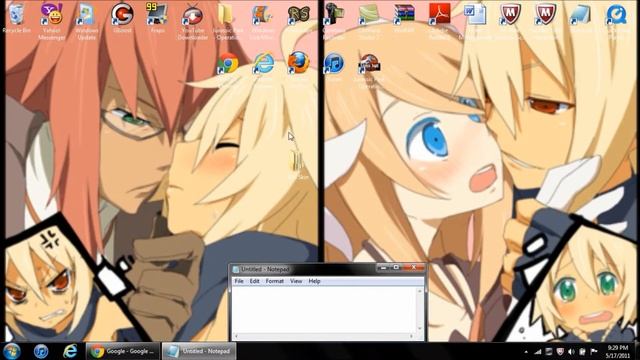Select the red G Gbound shortcut
The image size is (640, 360).
point(122,18)
